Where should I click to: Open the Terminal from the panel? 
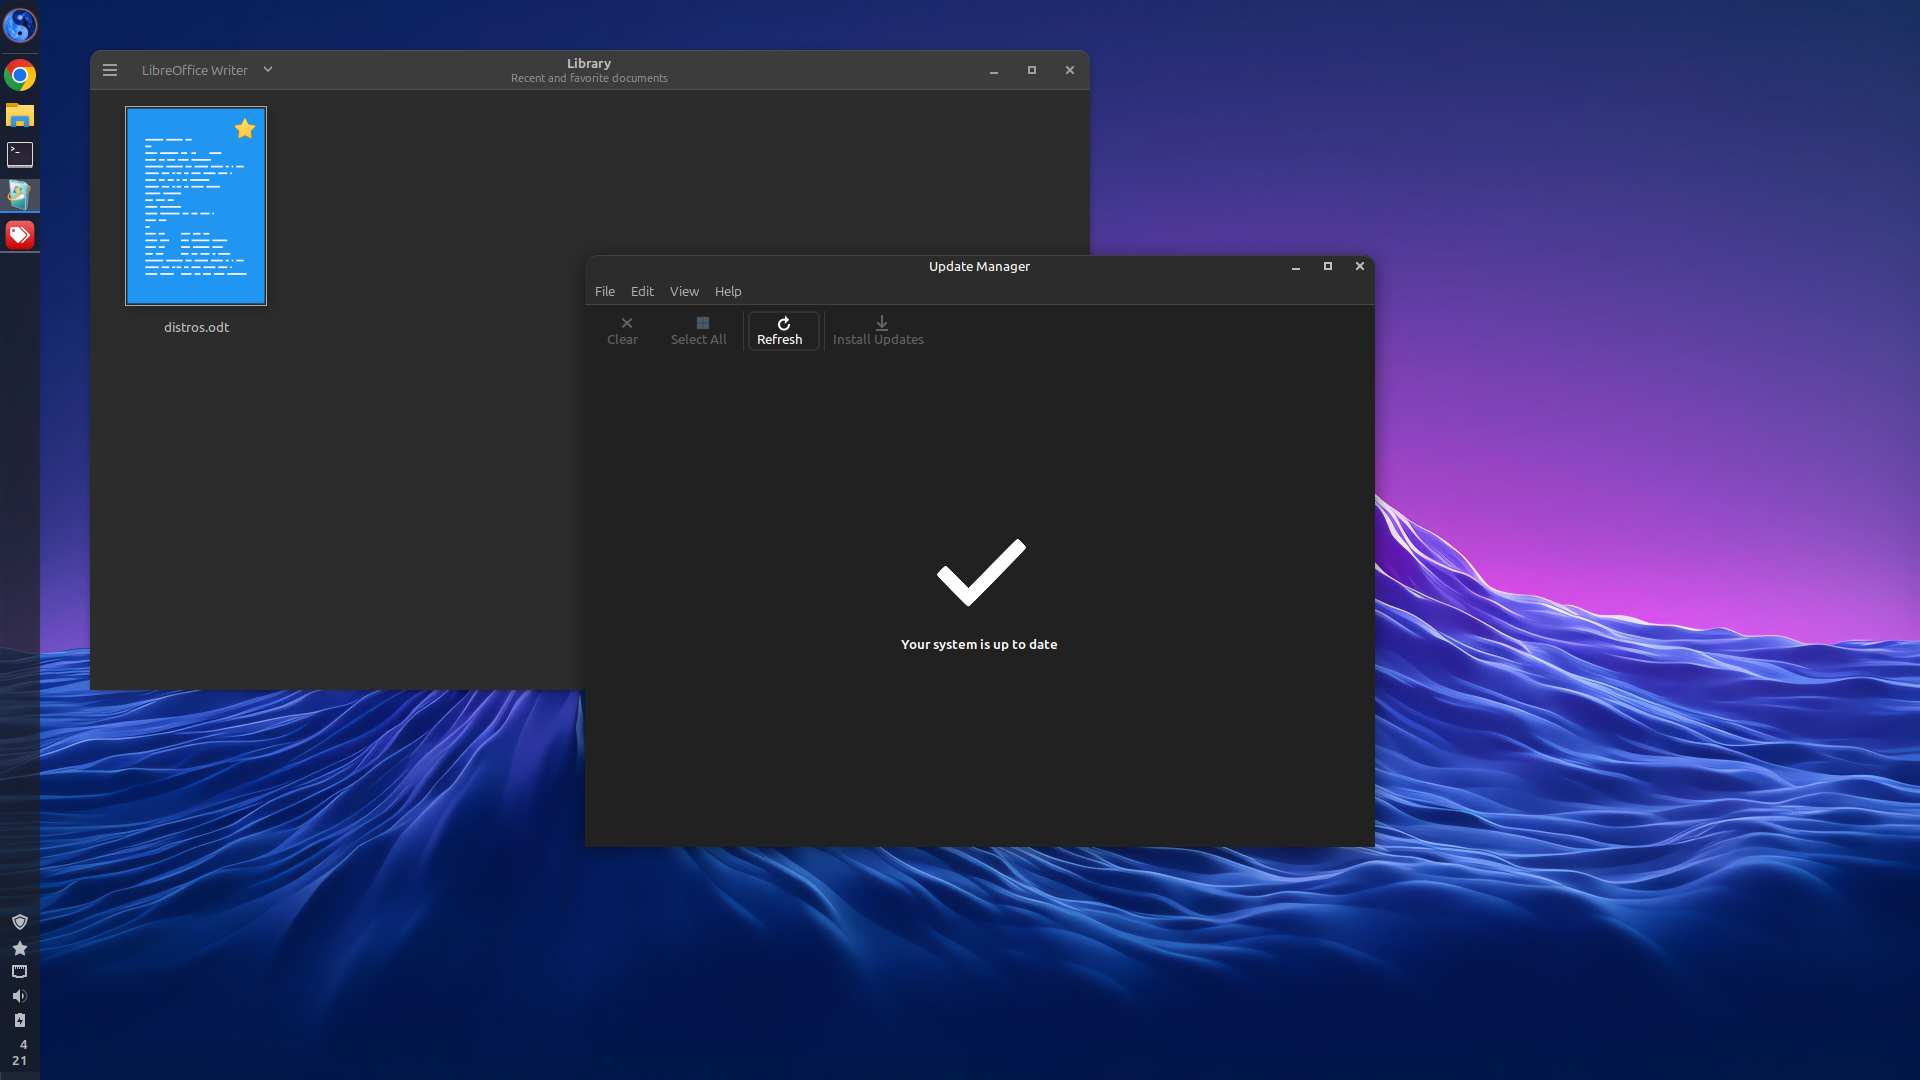pyautogui.click(x=20, y=154)
